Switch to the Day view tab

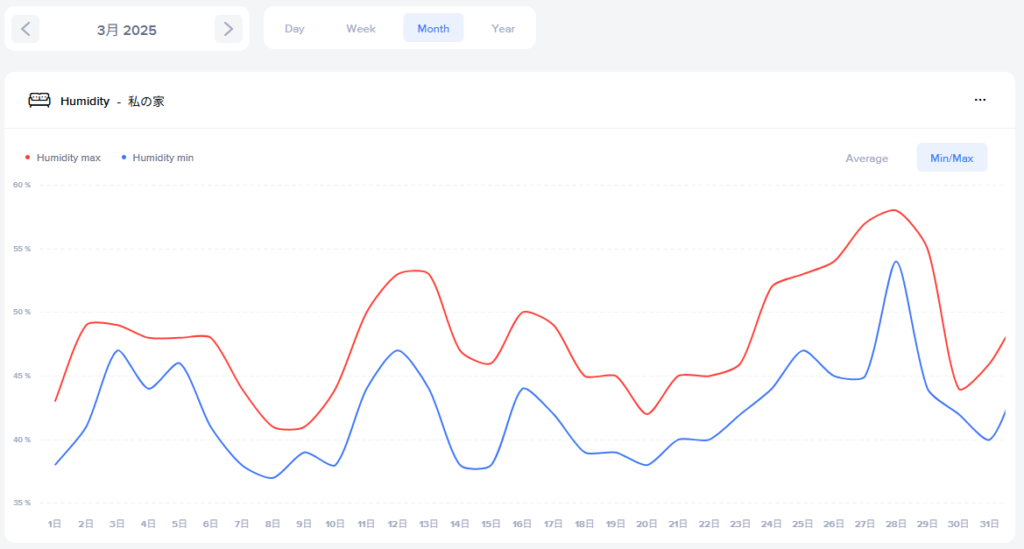coord(294,29)
